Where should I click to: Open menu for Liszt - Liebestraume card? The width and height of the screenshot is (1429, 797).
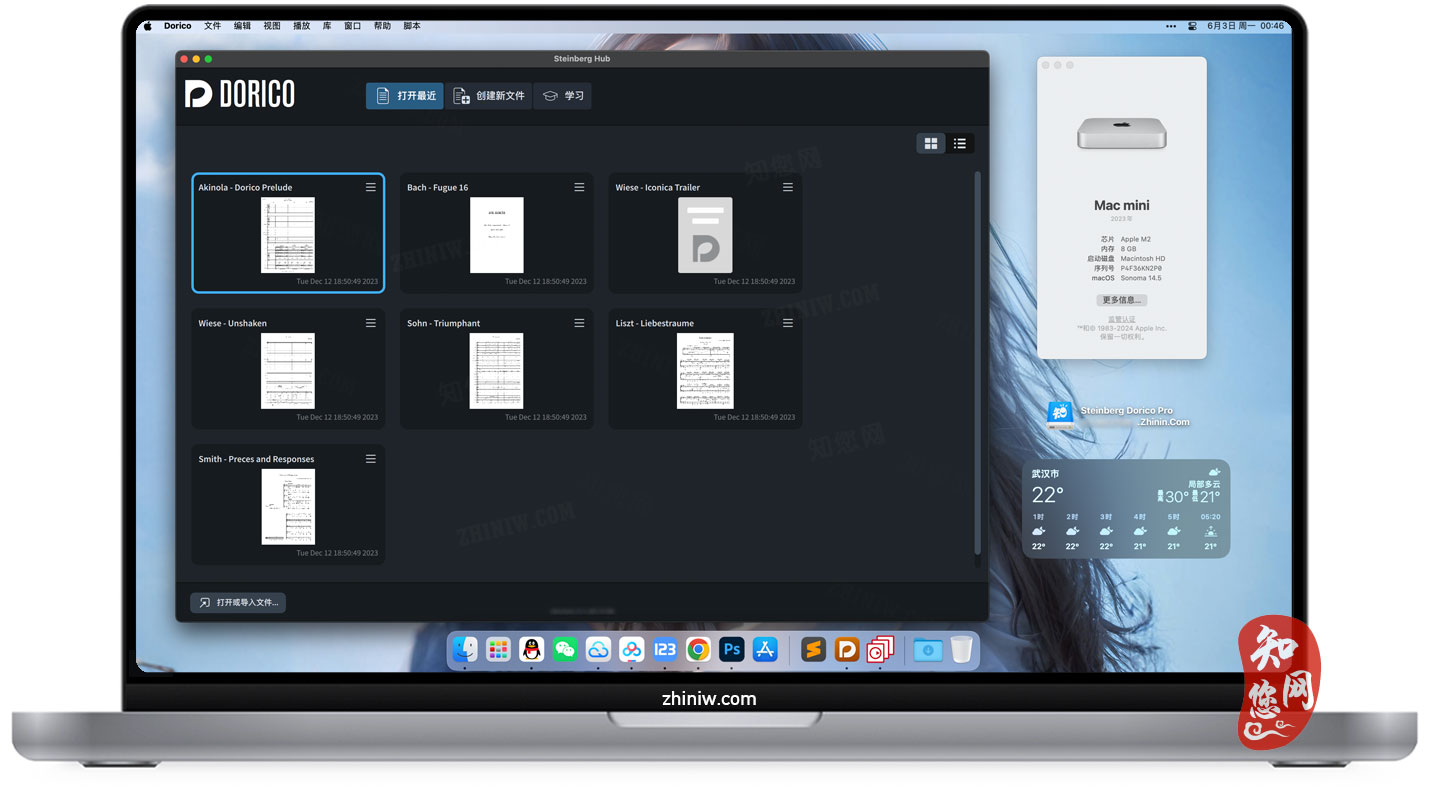(788, 323)
